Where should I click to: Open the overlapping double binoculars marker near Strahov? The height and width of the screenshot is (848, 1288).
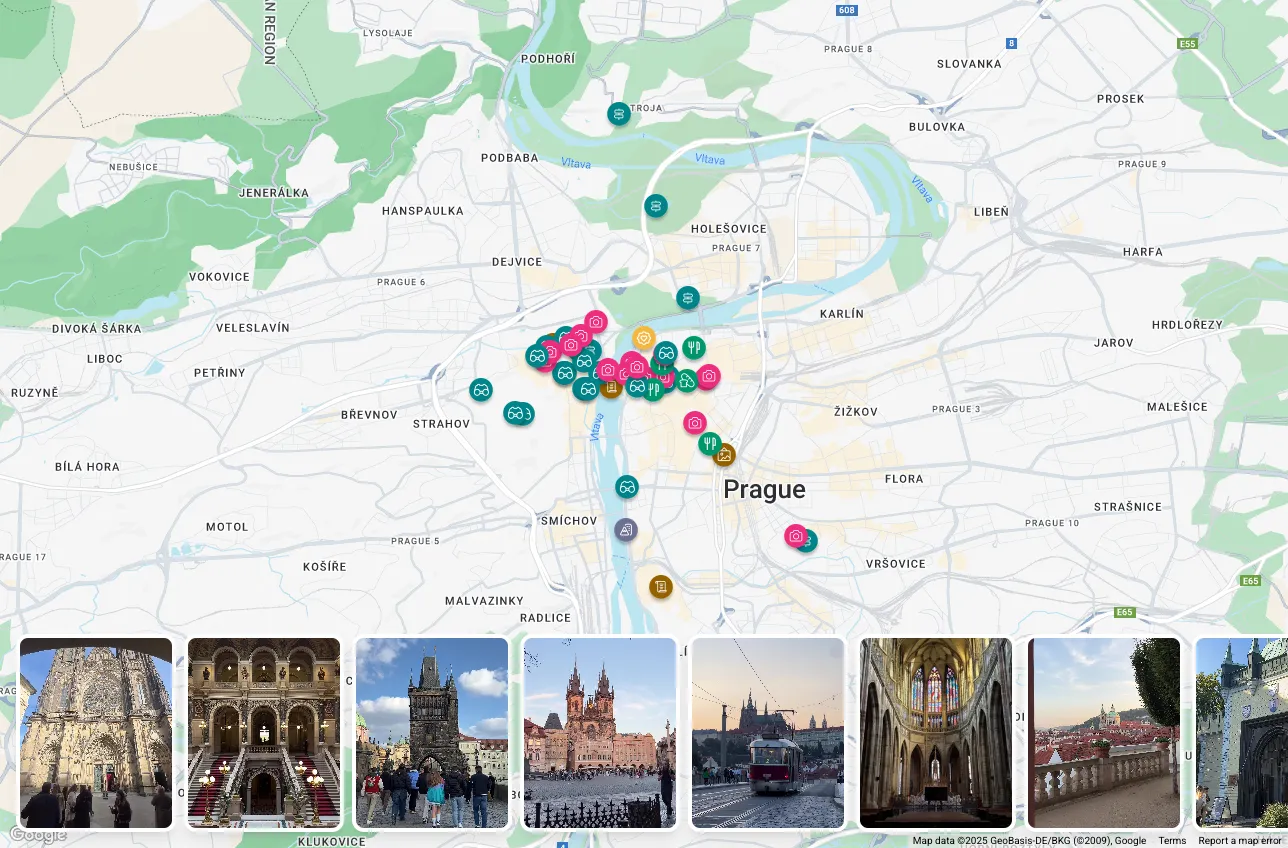(518, 413)
